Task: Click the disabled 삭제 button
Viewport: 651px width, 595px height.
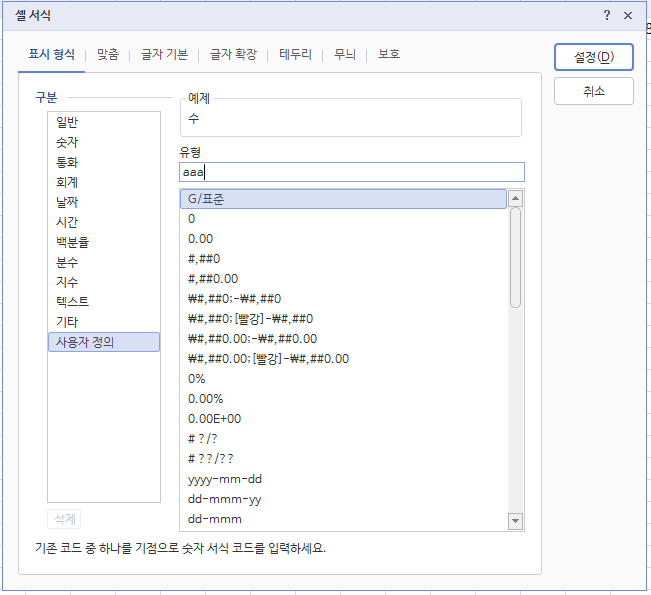Action: point(64,519)
